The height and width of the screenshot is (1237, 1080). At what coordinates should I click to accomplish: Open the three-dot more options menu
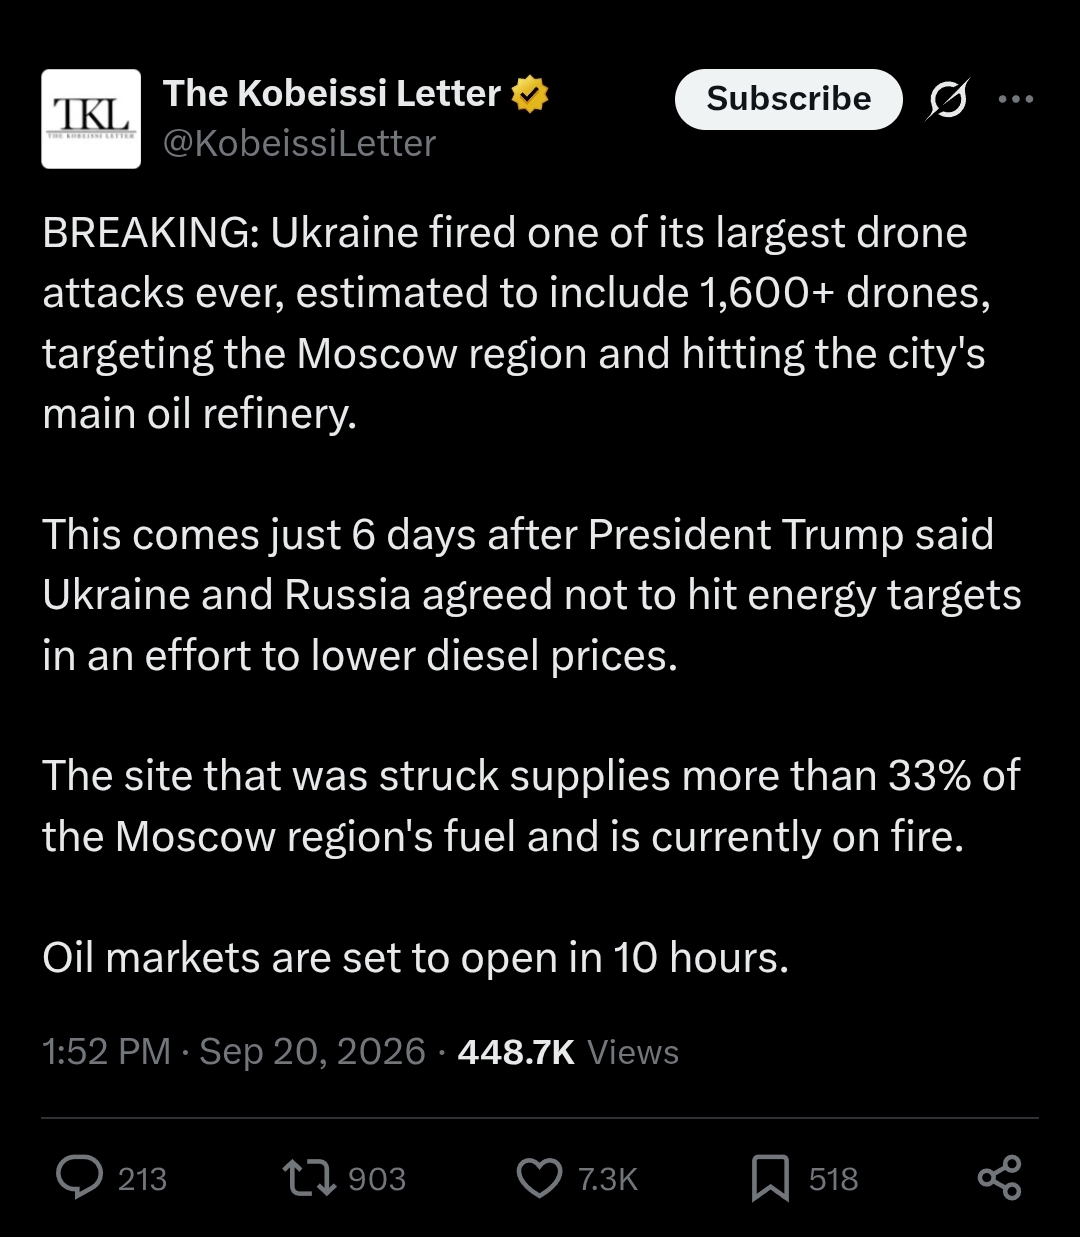1016,99
